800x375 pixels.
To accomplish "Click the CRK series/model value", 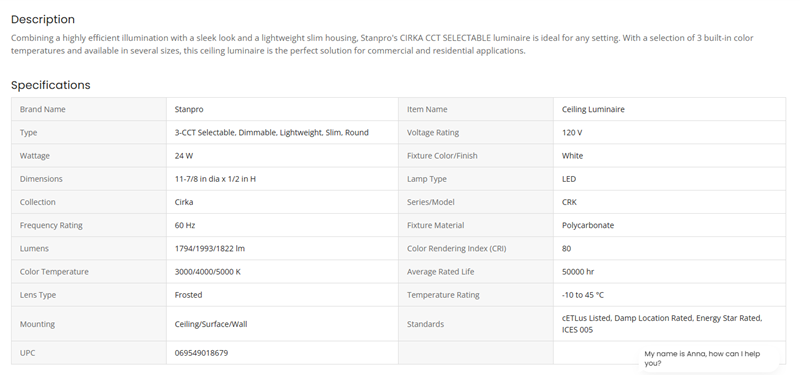I will pos(569,202).
